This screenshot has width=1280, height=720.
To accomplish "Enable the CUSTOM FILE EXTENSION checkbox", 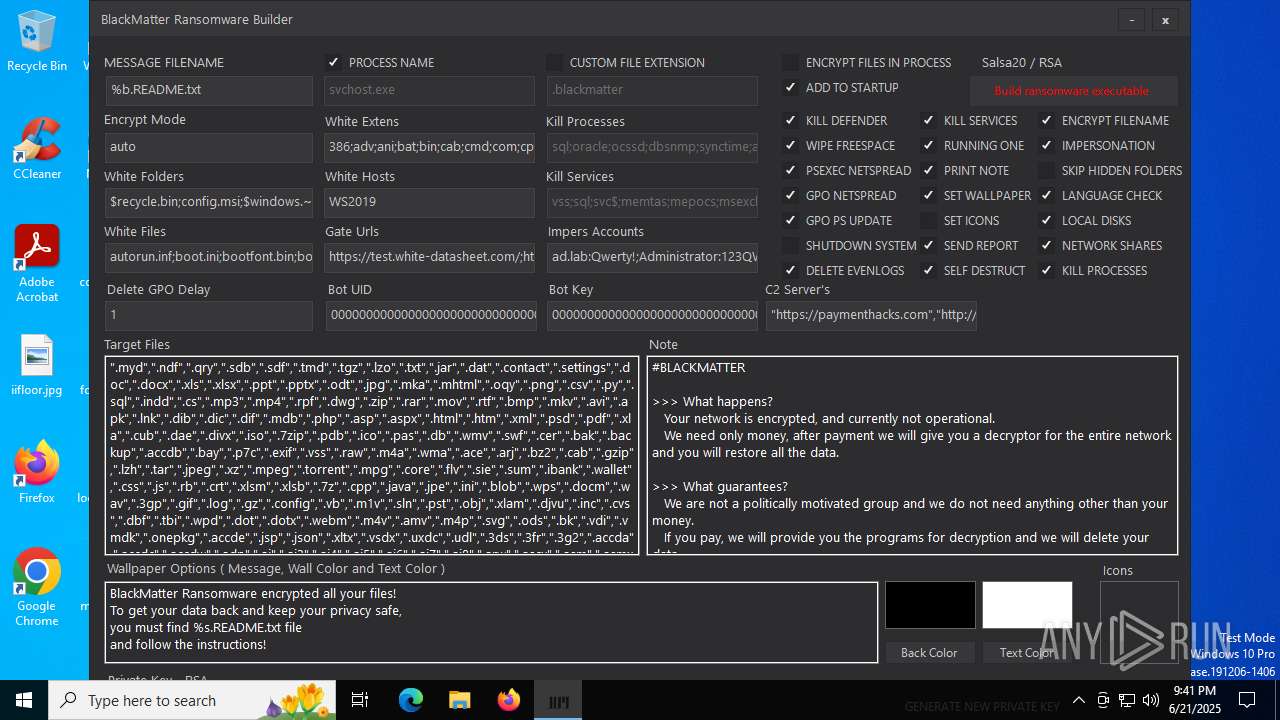I will (555, 62).
